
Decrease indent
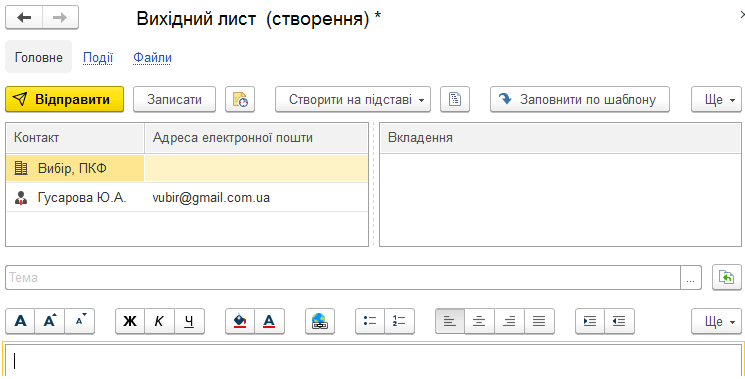tap(619, 322)
